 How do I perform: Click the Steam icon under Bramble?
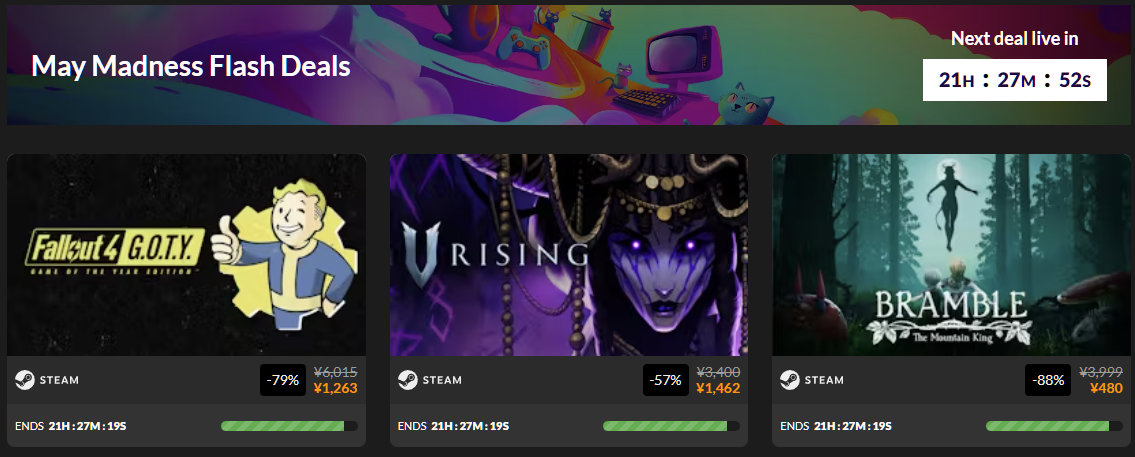pos(790,380)
